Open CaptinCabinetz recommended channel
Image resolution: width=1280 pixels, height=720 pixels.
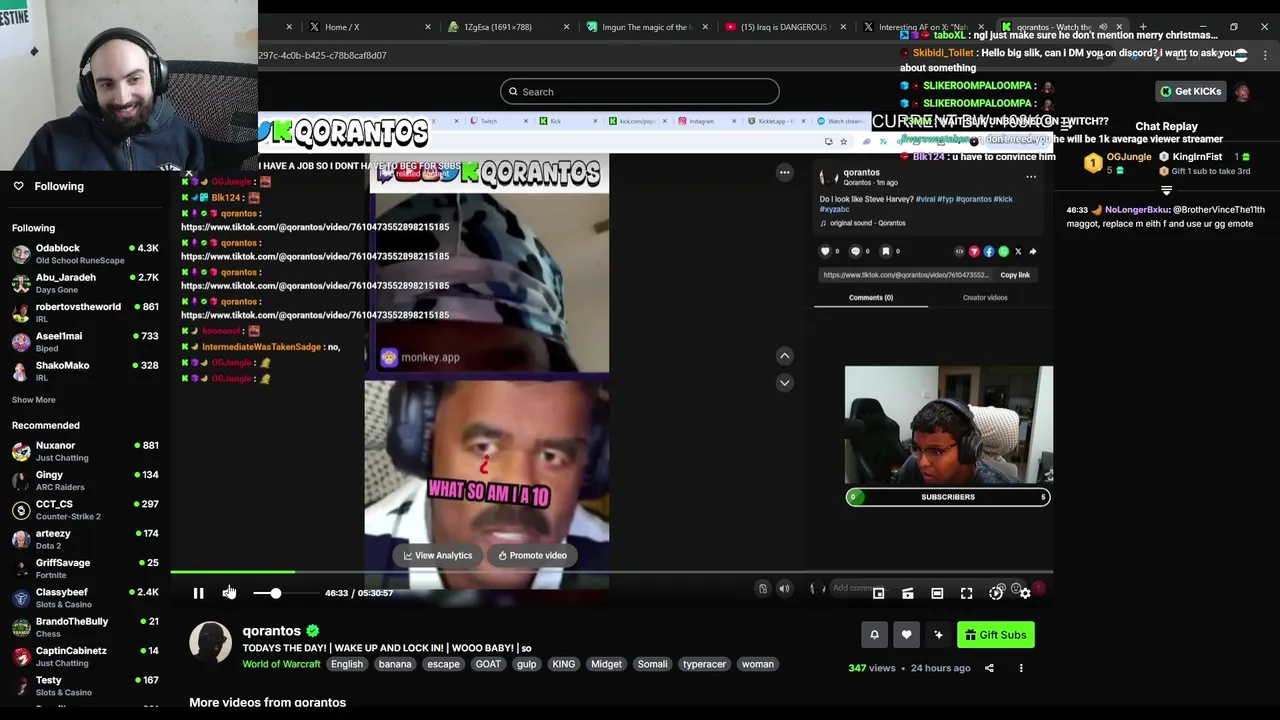coord(85,656)
